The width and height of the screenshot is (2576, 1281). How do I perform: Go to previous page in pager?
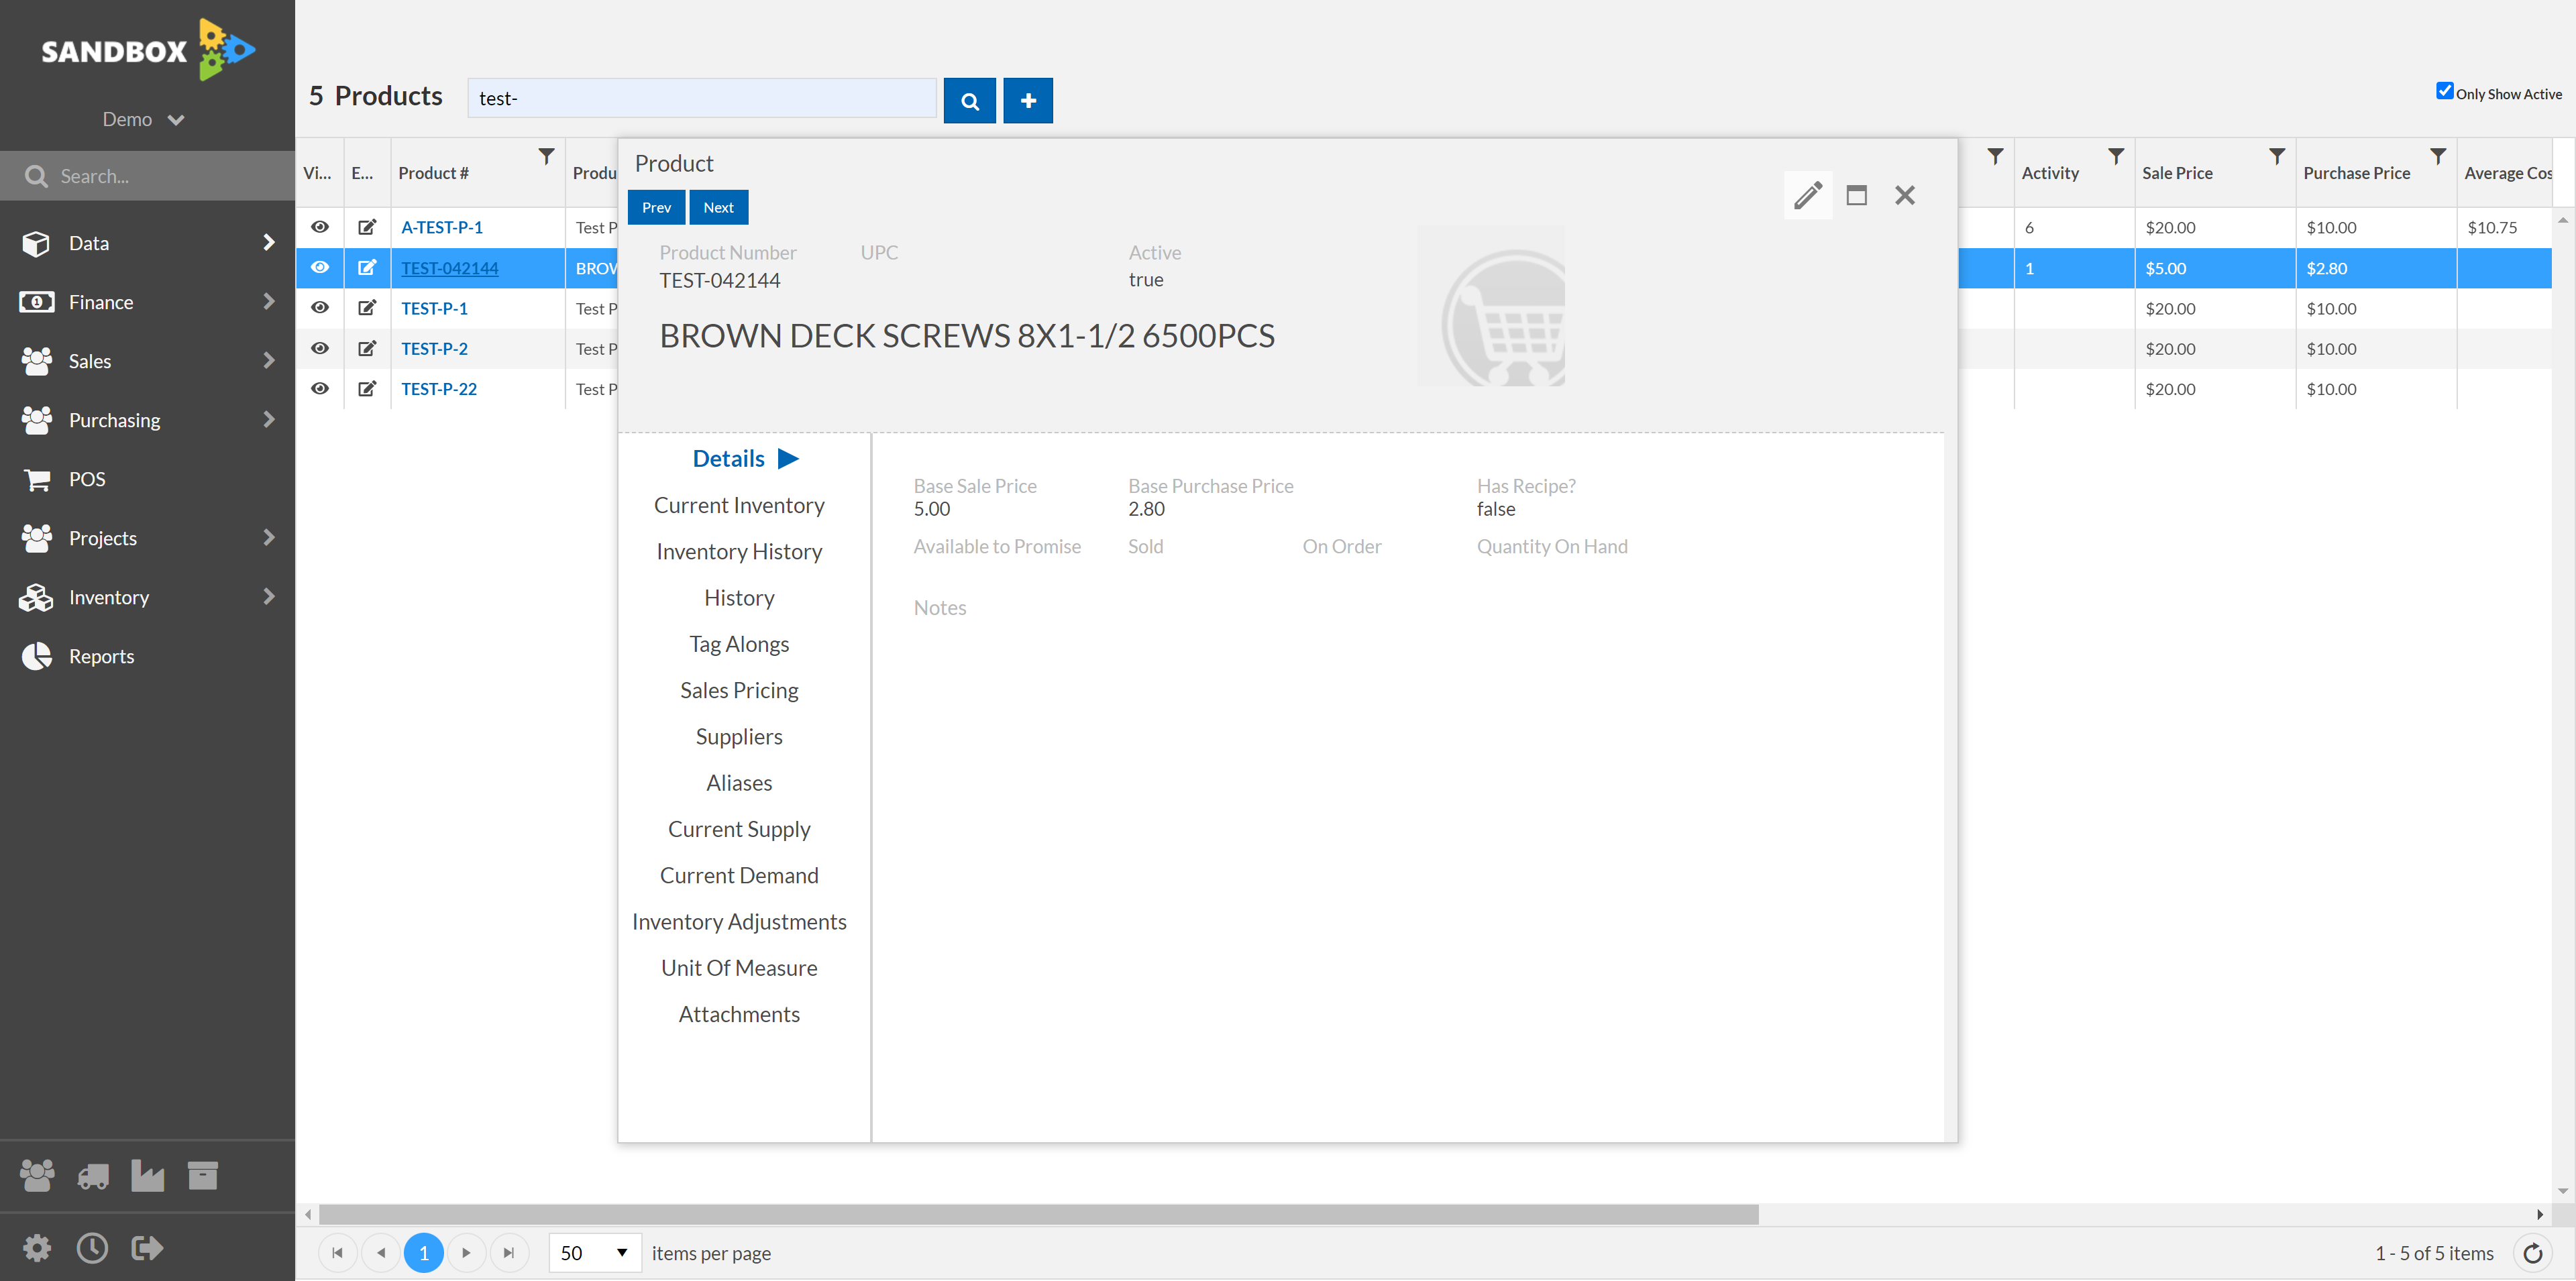click(381, 1253)
